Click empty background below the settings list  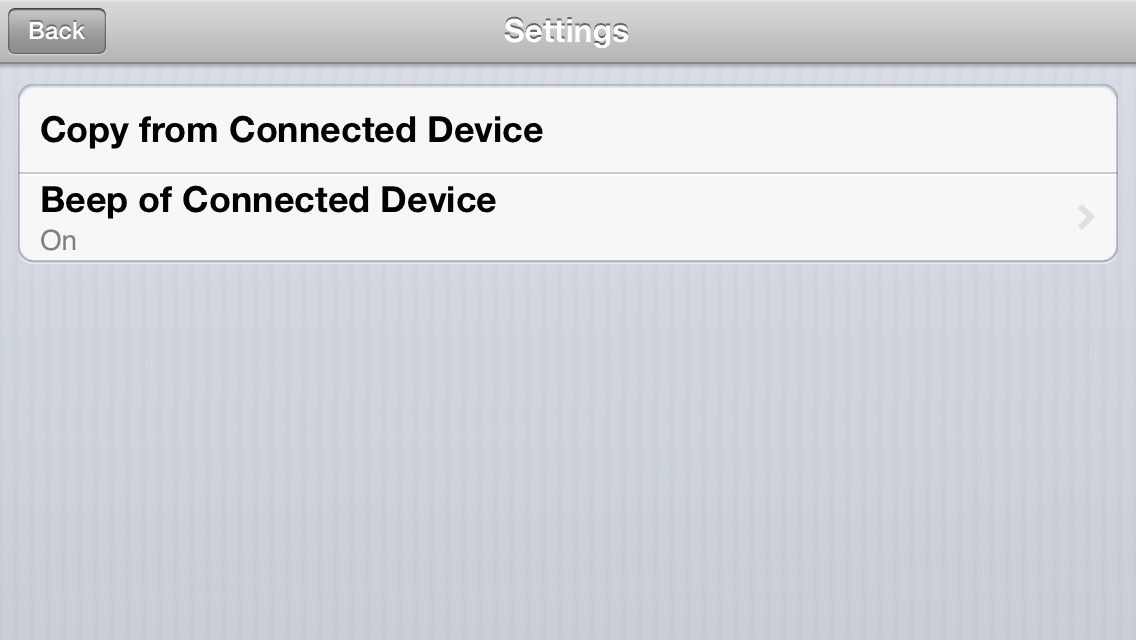tap(567, 449)
